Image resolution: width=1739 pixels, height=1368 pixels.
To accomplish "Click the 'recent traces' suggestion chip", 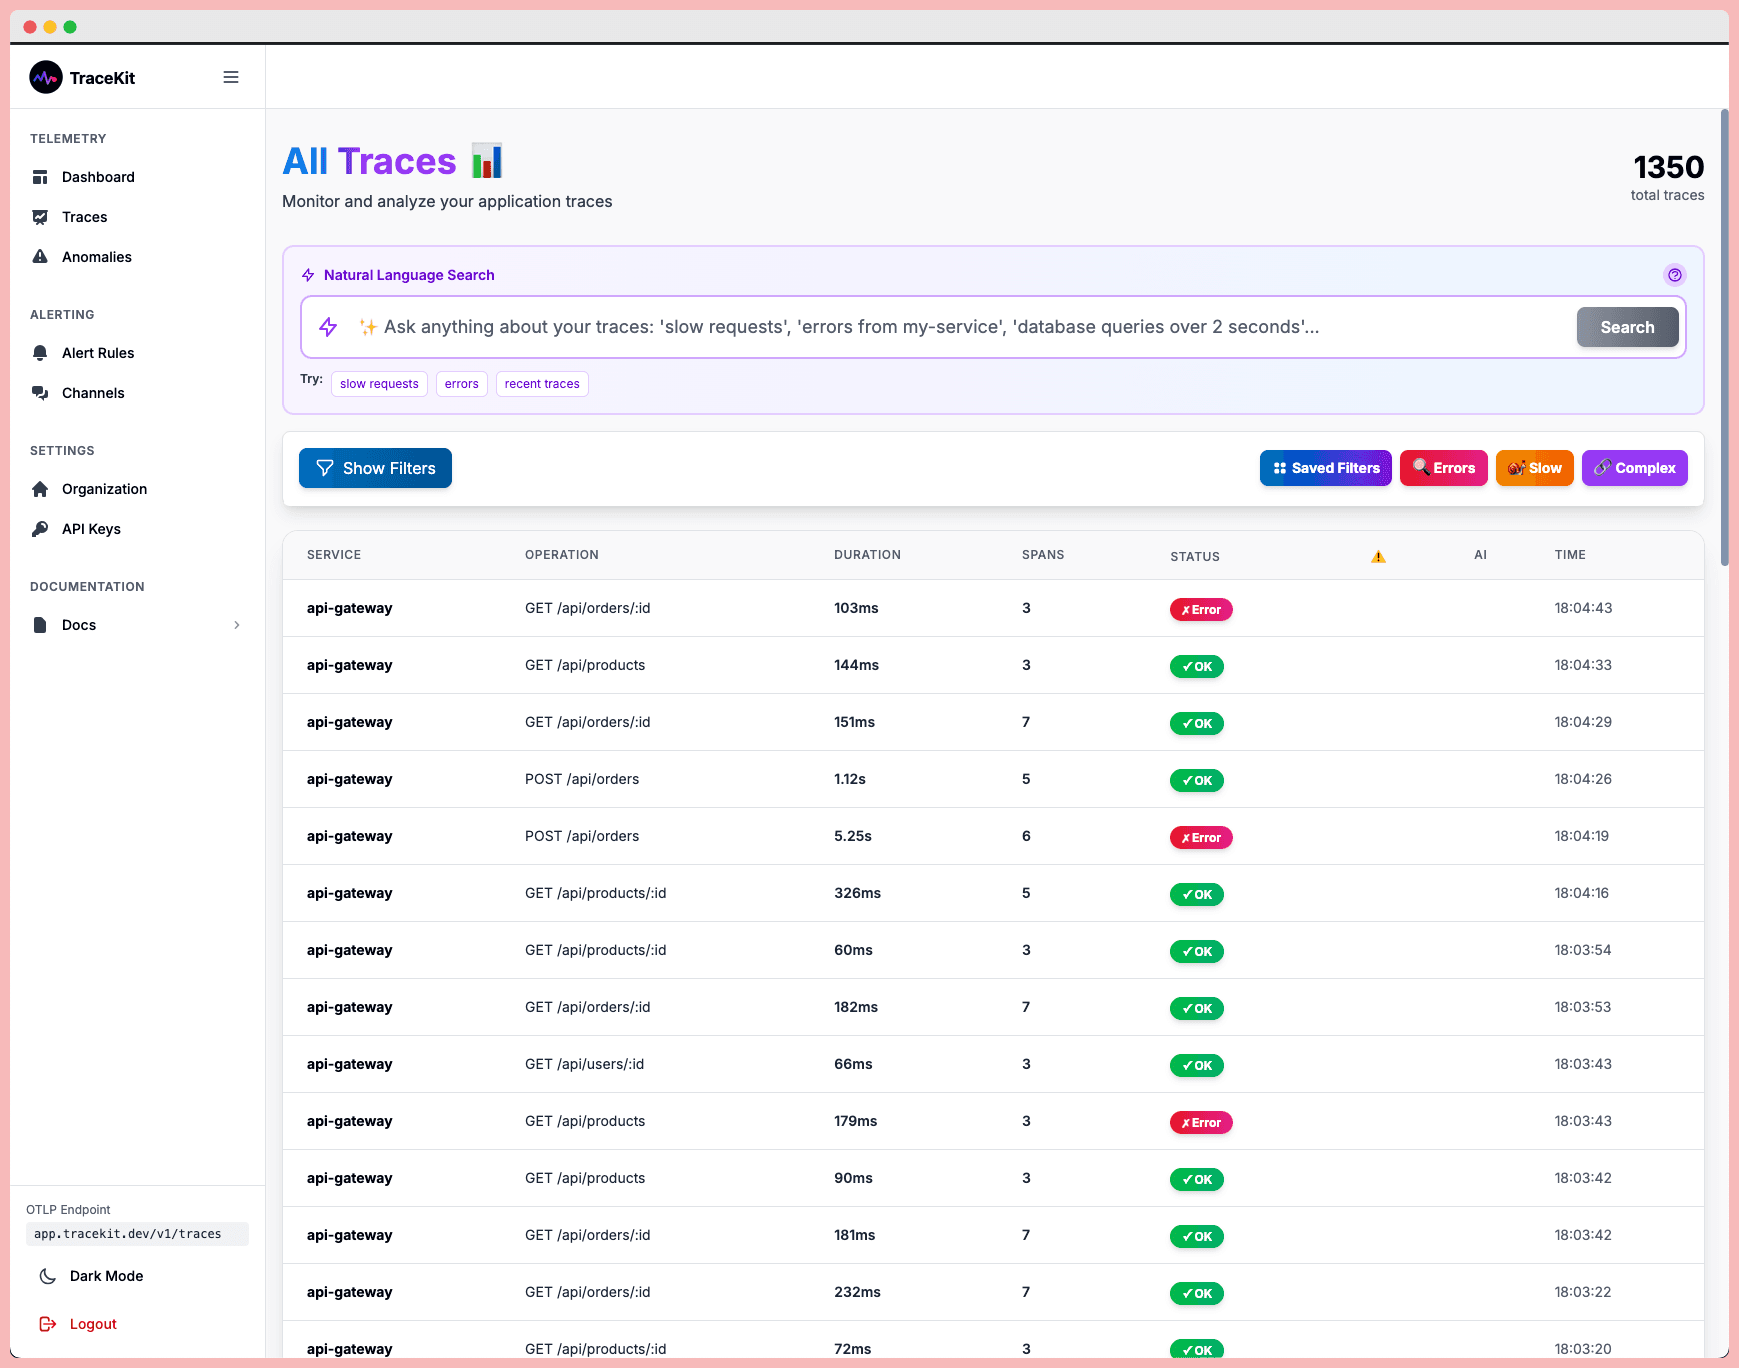I will [x=542, y=383].
